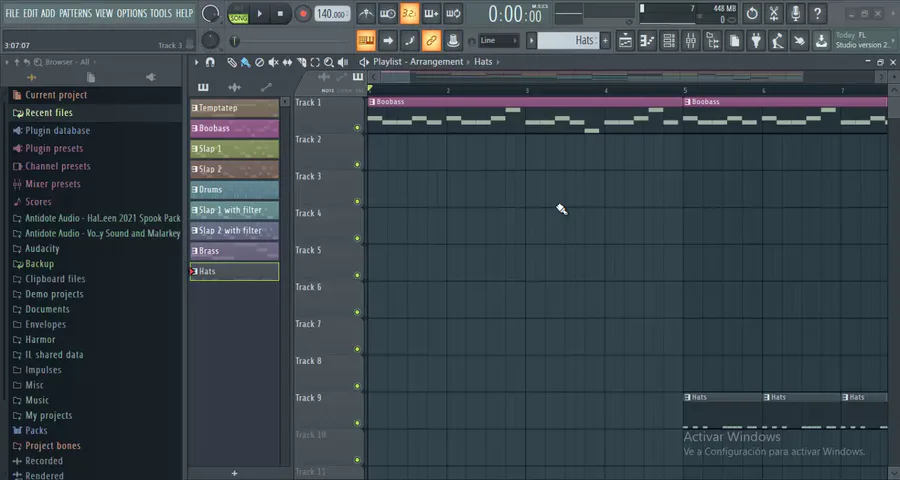Toggle the metronome button
Screen dimensions: 900x480
tap(366, 13)
